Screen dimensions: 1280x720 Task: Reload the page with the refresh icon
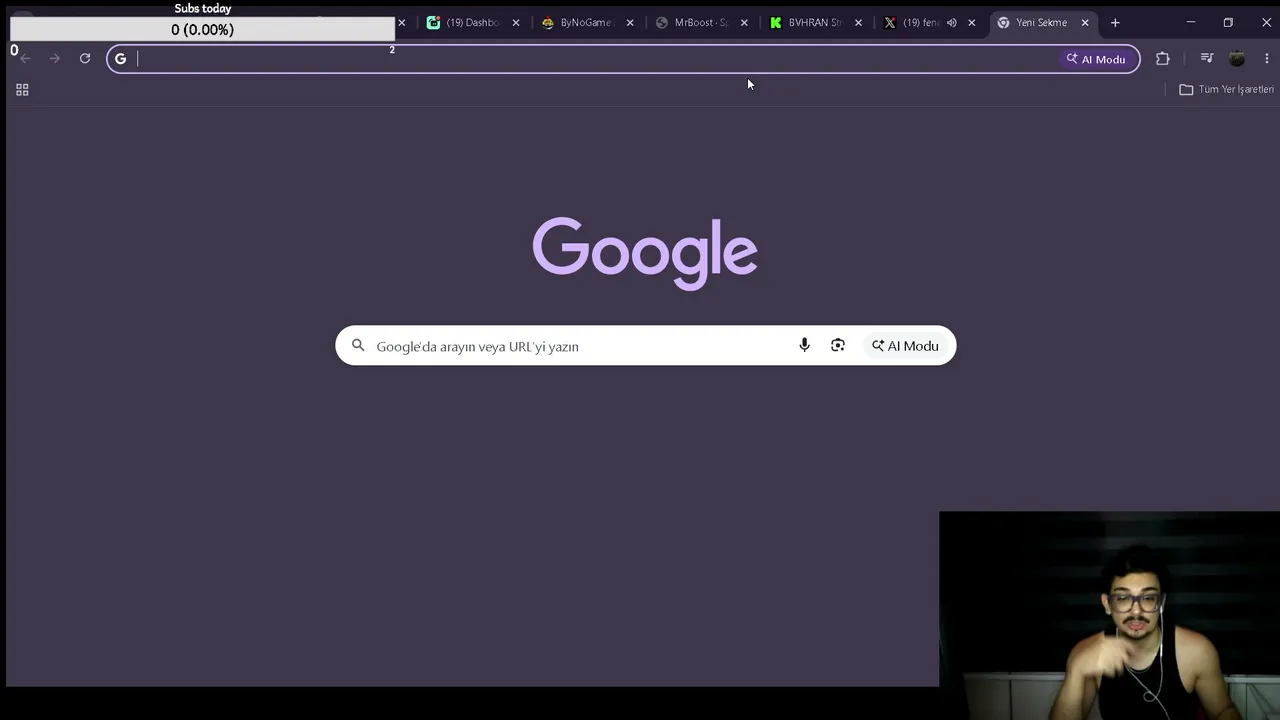pyautogui.click(x=85, y=59)
